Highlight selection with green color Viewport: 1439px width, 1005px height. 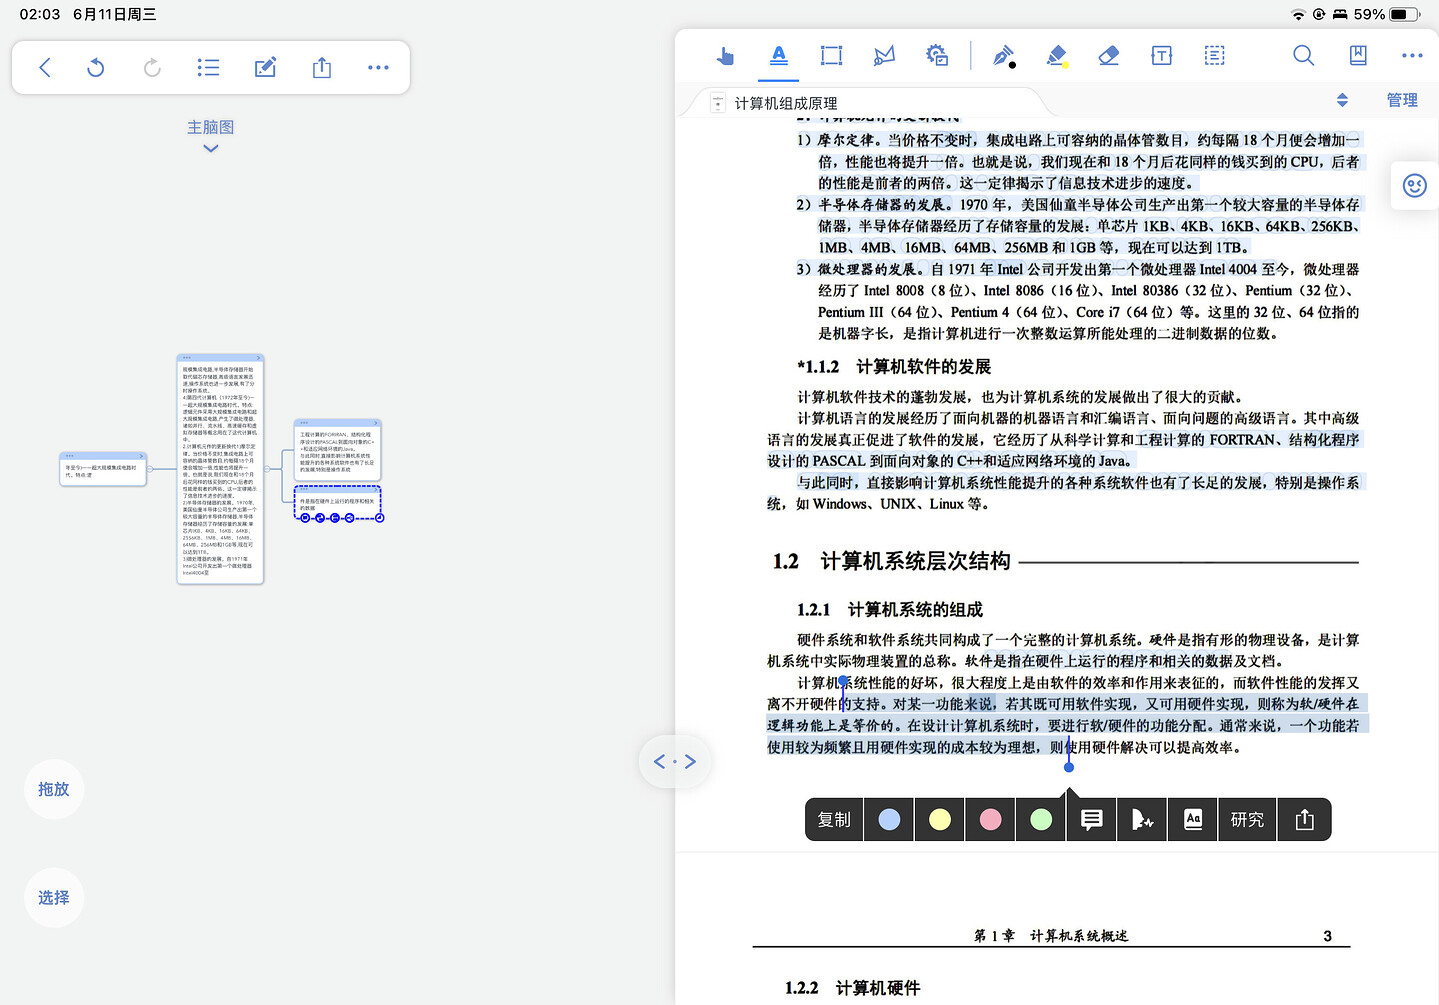pos(1041,820)
